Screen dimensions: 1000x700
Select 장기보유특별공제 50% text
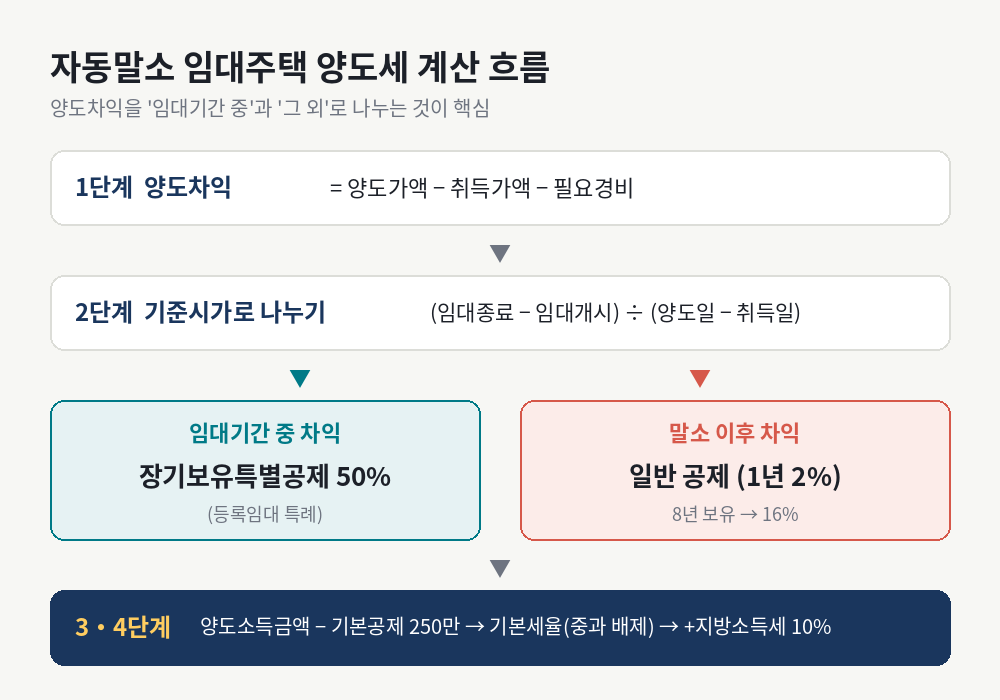click(265, 476)
